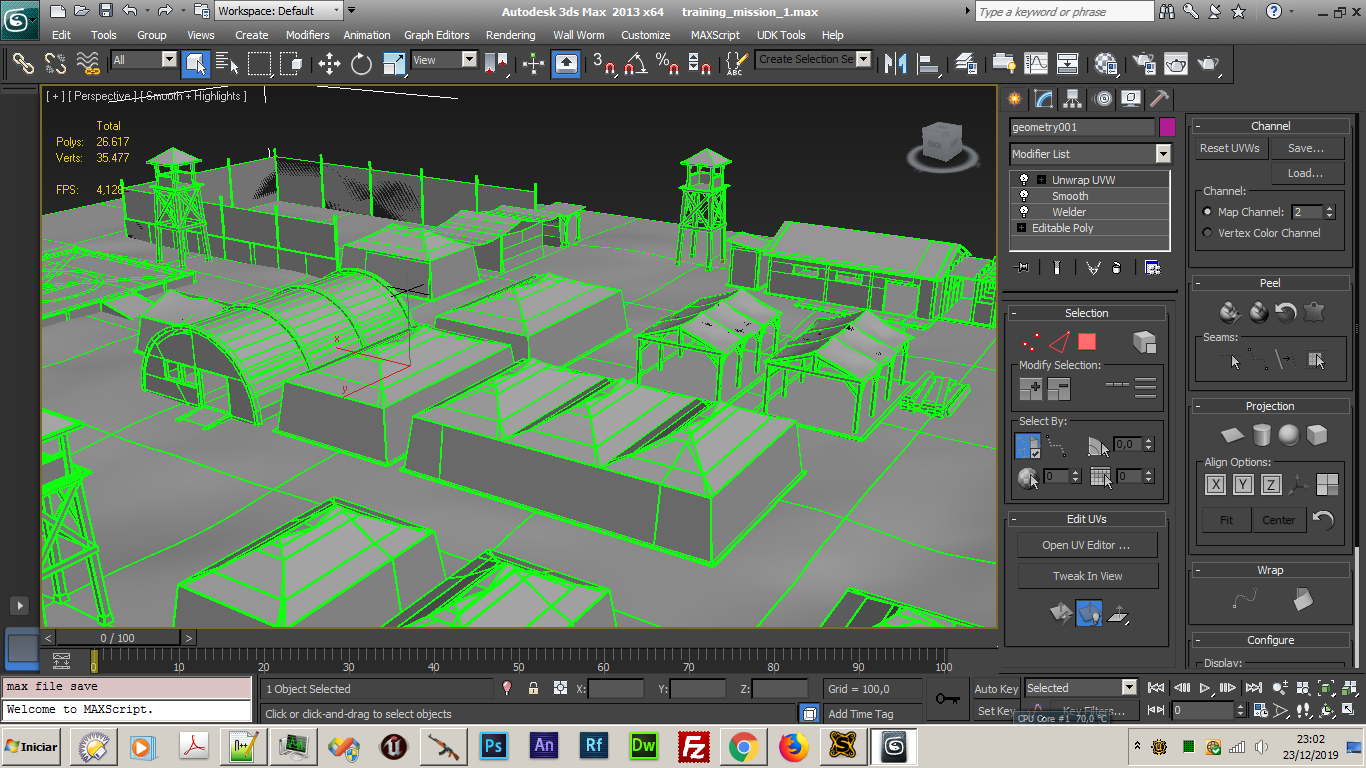Click the Open UV Editor button

point(1086,545)
